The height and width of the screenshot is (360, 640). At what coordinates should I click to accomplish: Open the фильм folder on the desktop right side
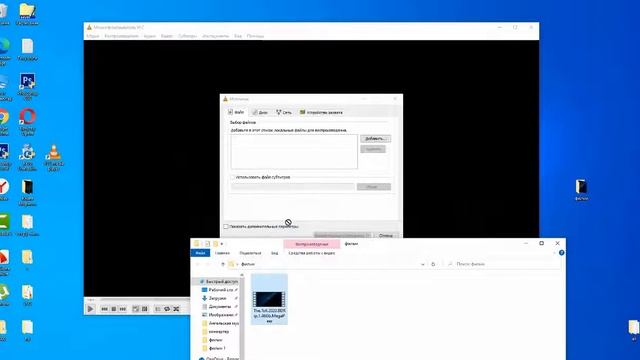[581, 190]
